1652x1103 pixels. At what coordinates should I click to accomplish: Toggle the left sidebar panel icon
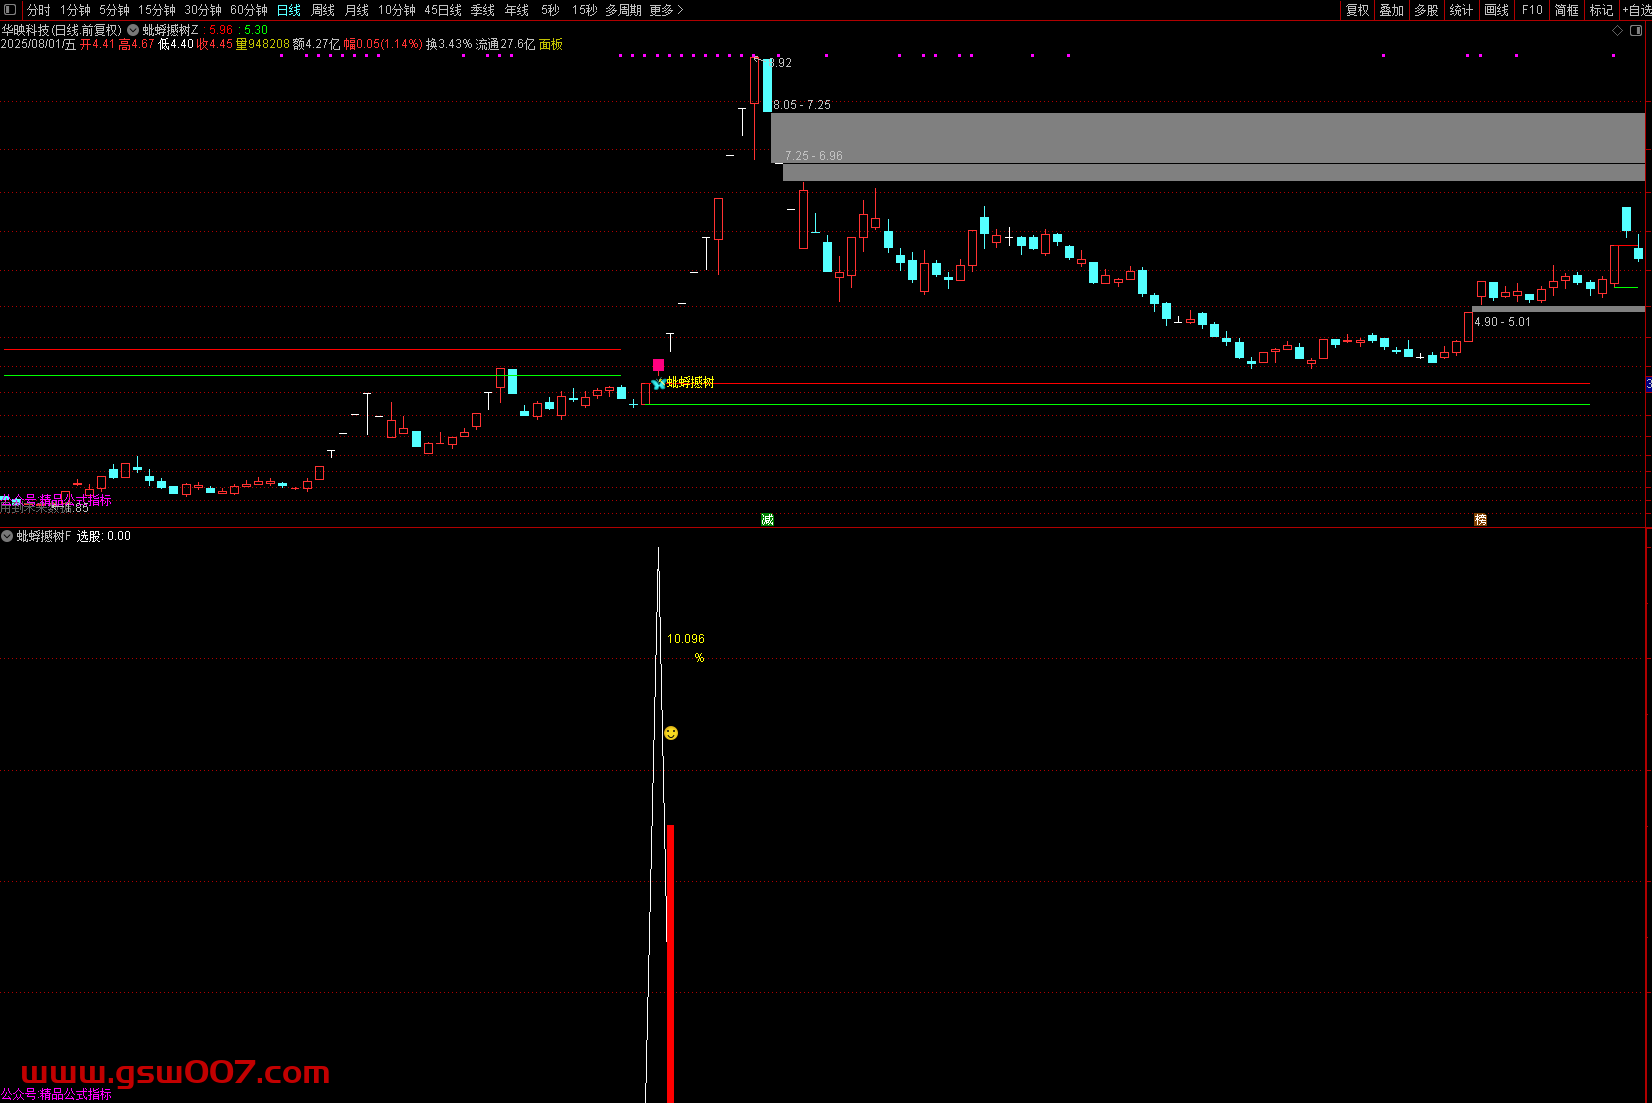[10, 10]
